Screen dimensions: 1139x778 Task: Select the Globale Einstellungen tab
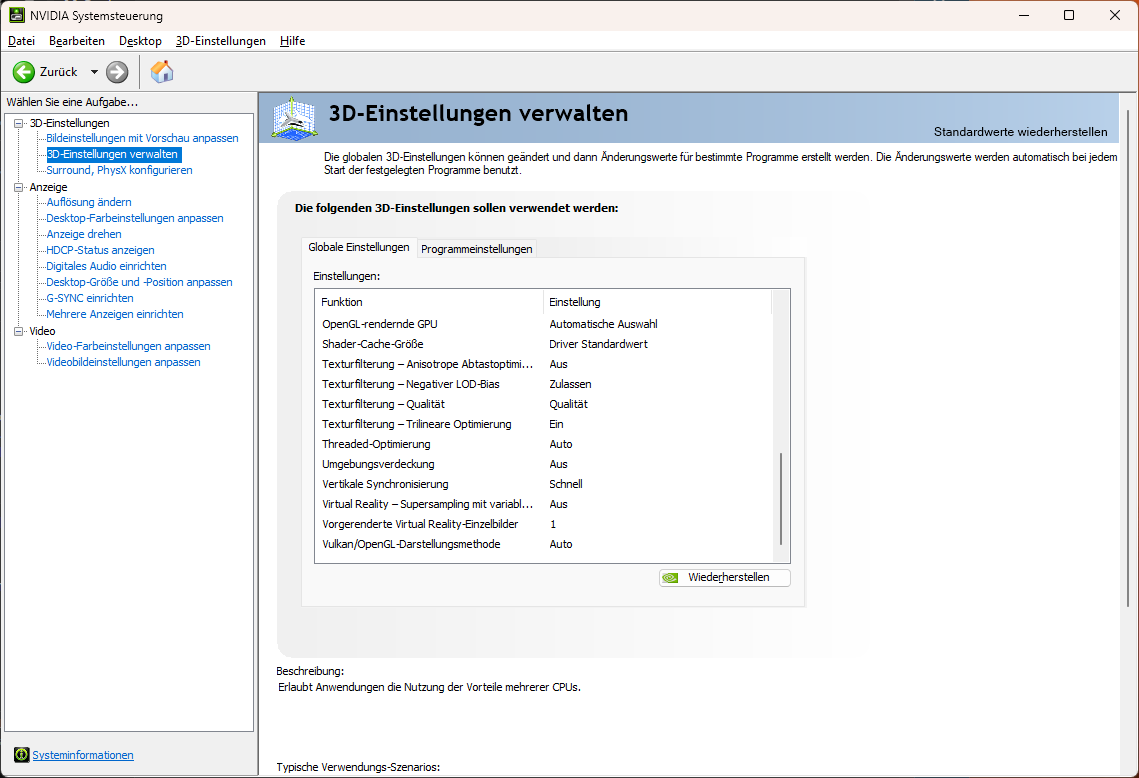[x=359, y=247]
